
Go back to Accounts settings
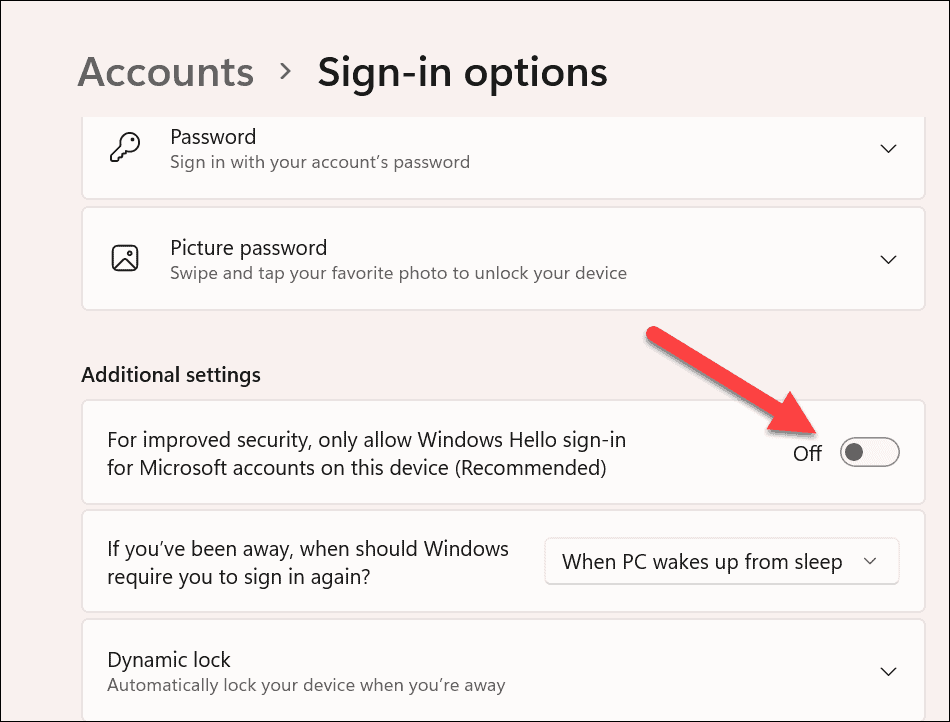[165, 72]
